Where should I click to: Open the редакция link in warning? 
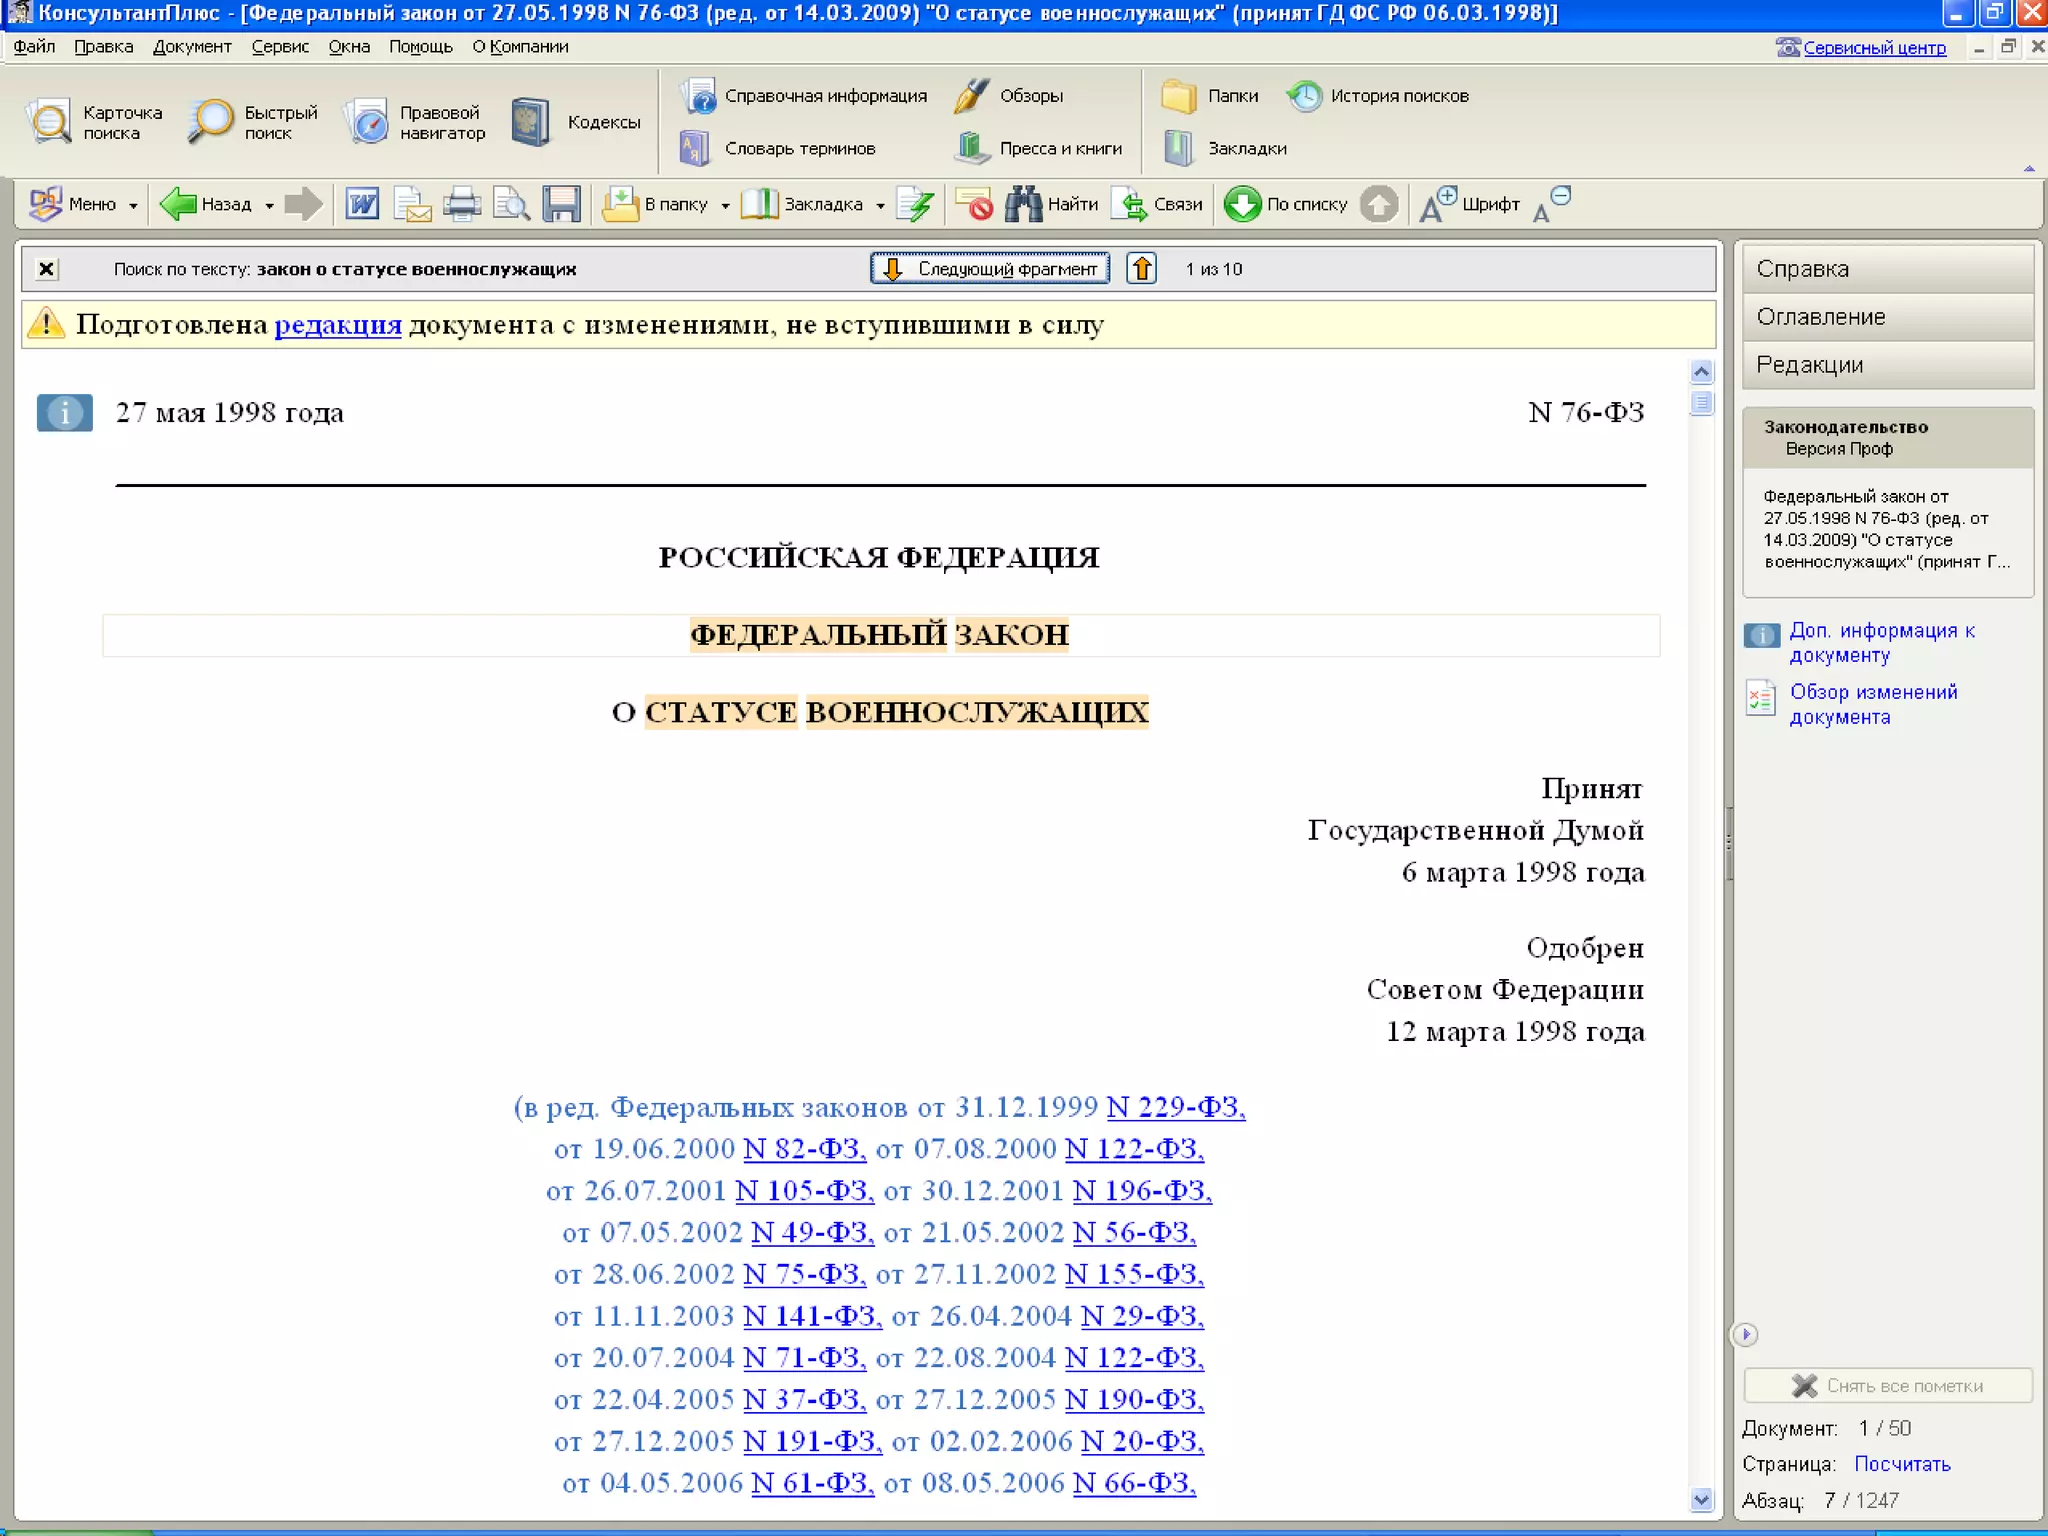[x=338, y=325]
